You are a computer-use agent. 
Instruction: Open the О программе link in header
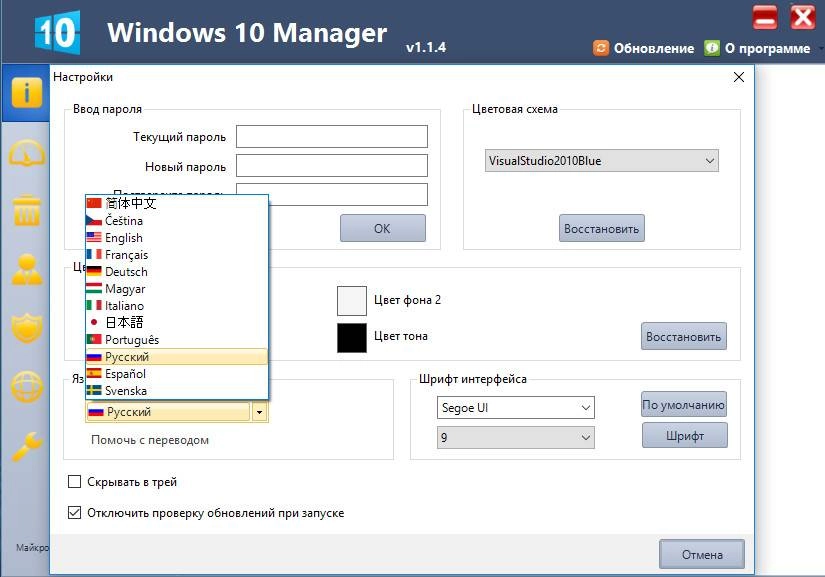[x=768, y=48]
